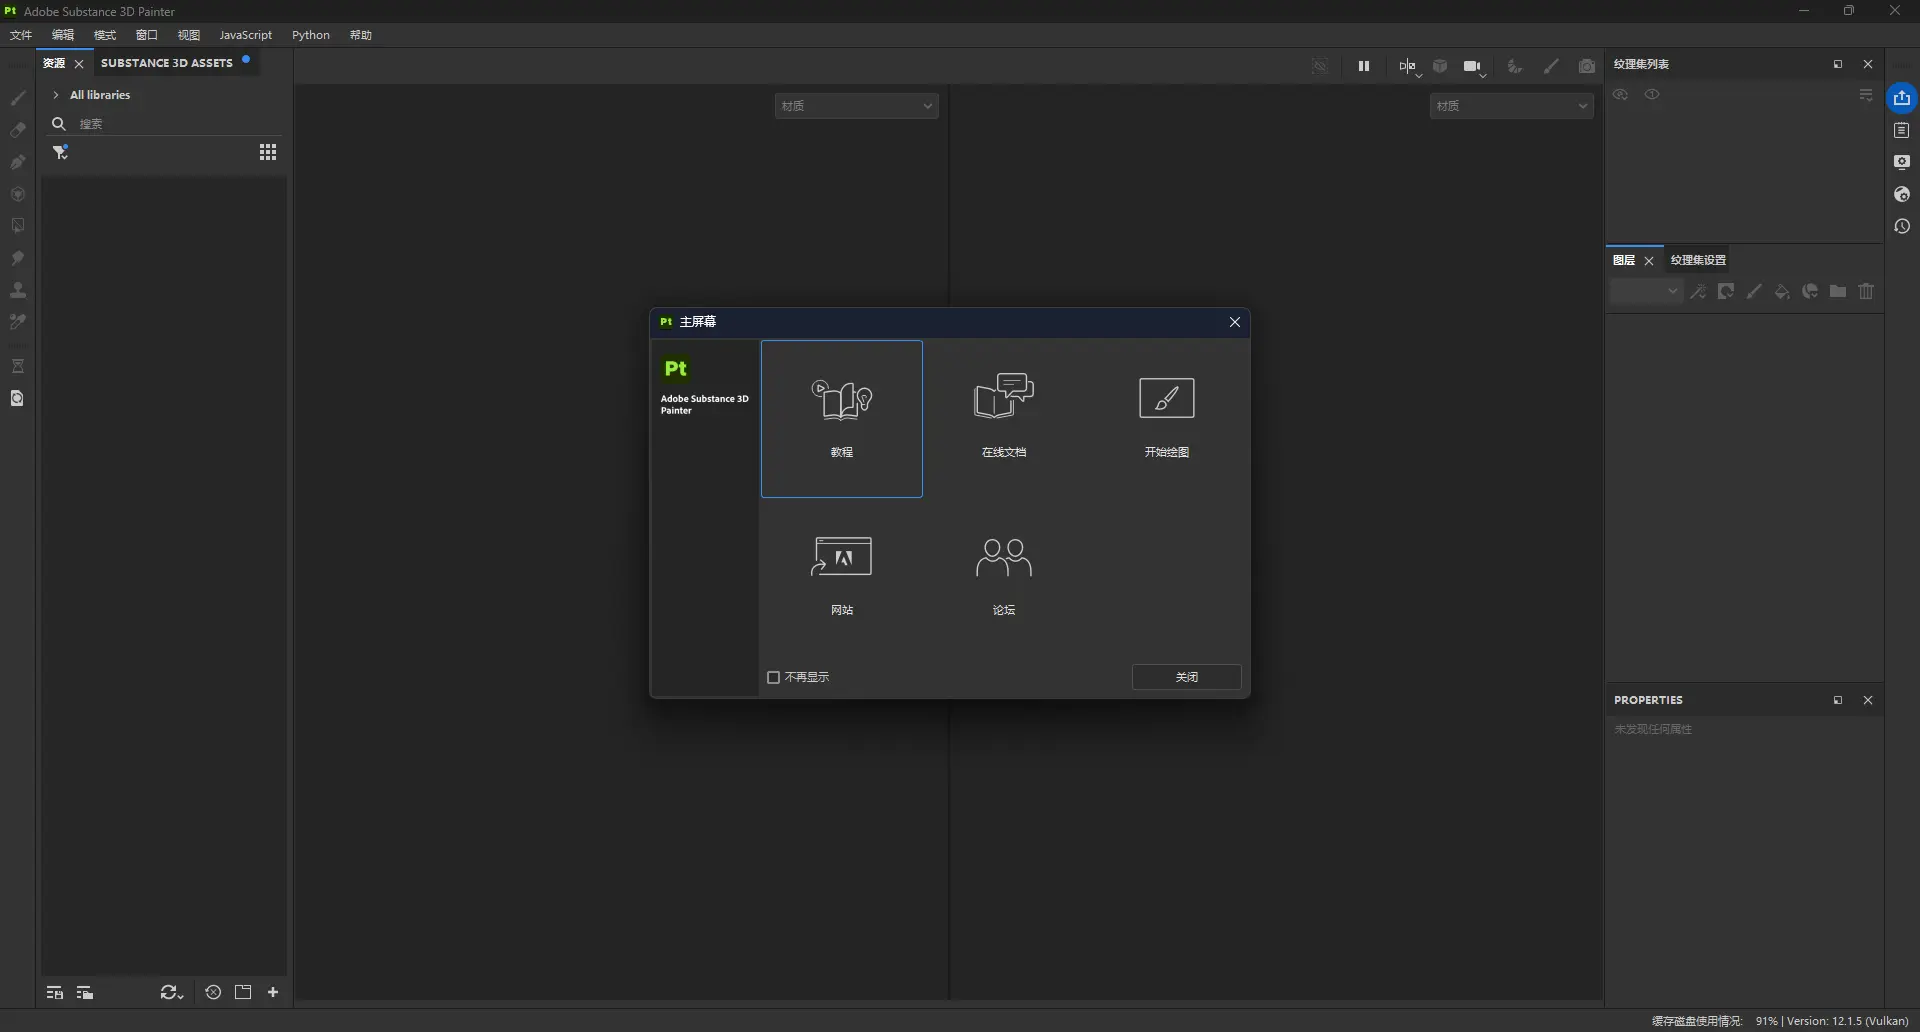Open the left viewport 材质 dropdown

click(856, 106)
